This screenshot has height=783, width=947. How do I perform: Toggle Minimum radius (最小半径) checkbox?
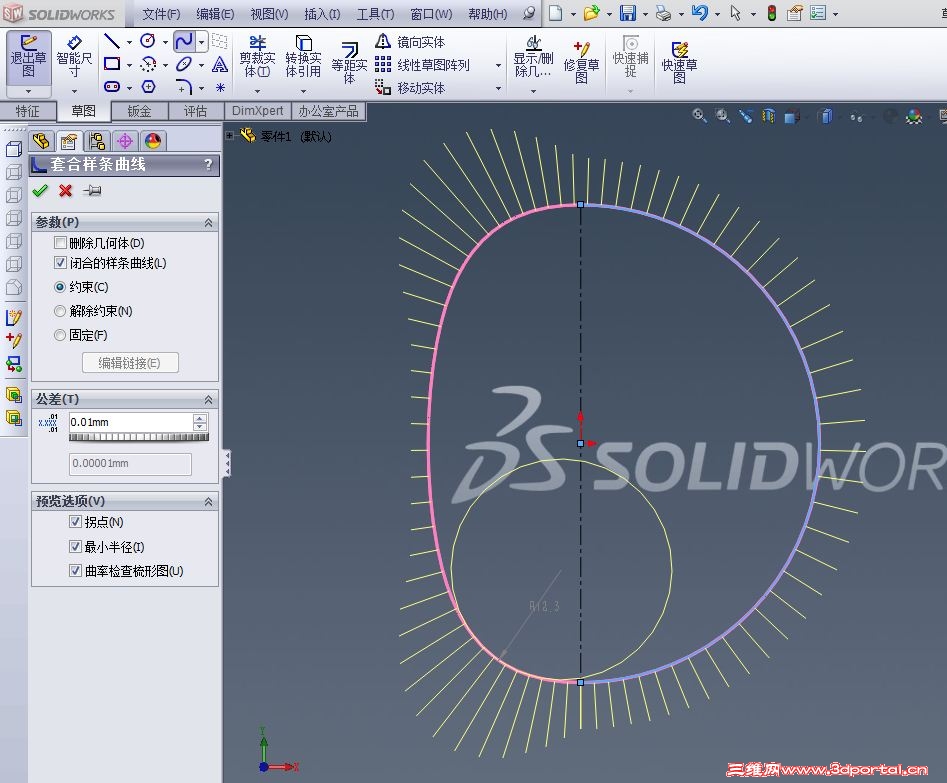tap(75, 547)
